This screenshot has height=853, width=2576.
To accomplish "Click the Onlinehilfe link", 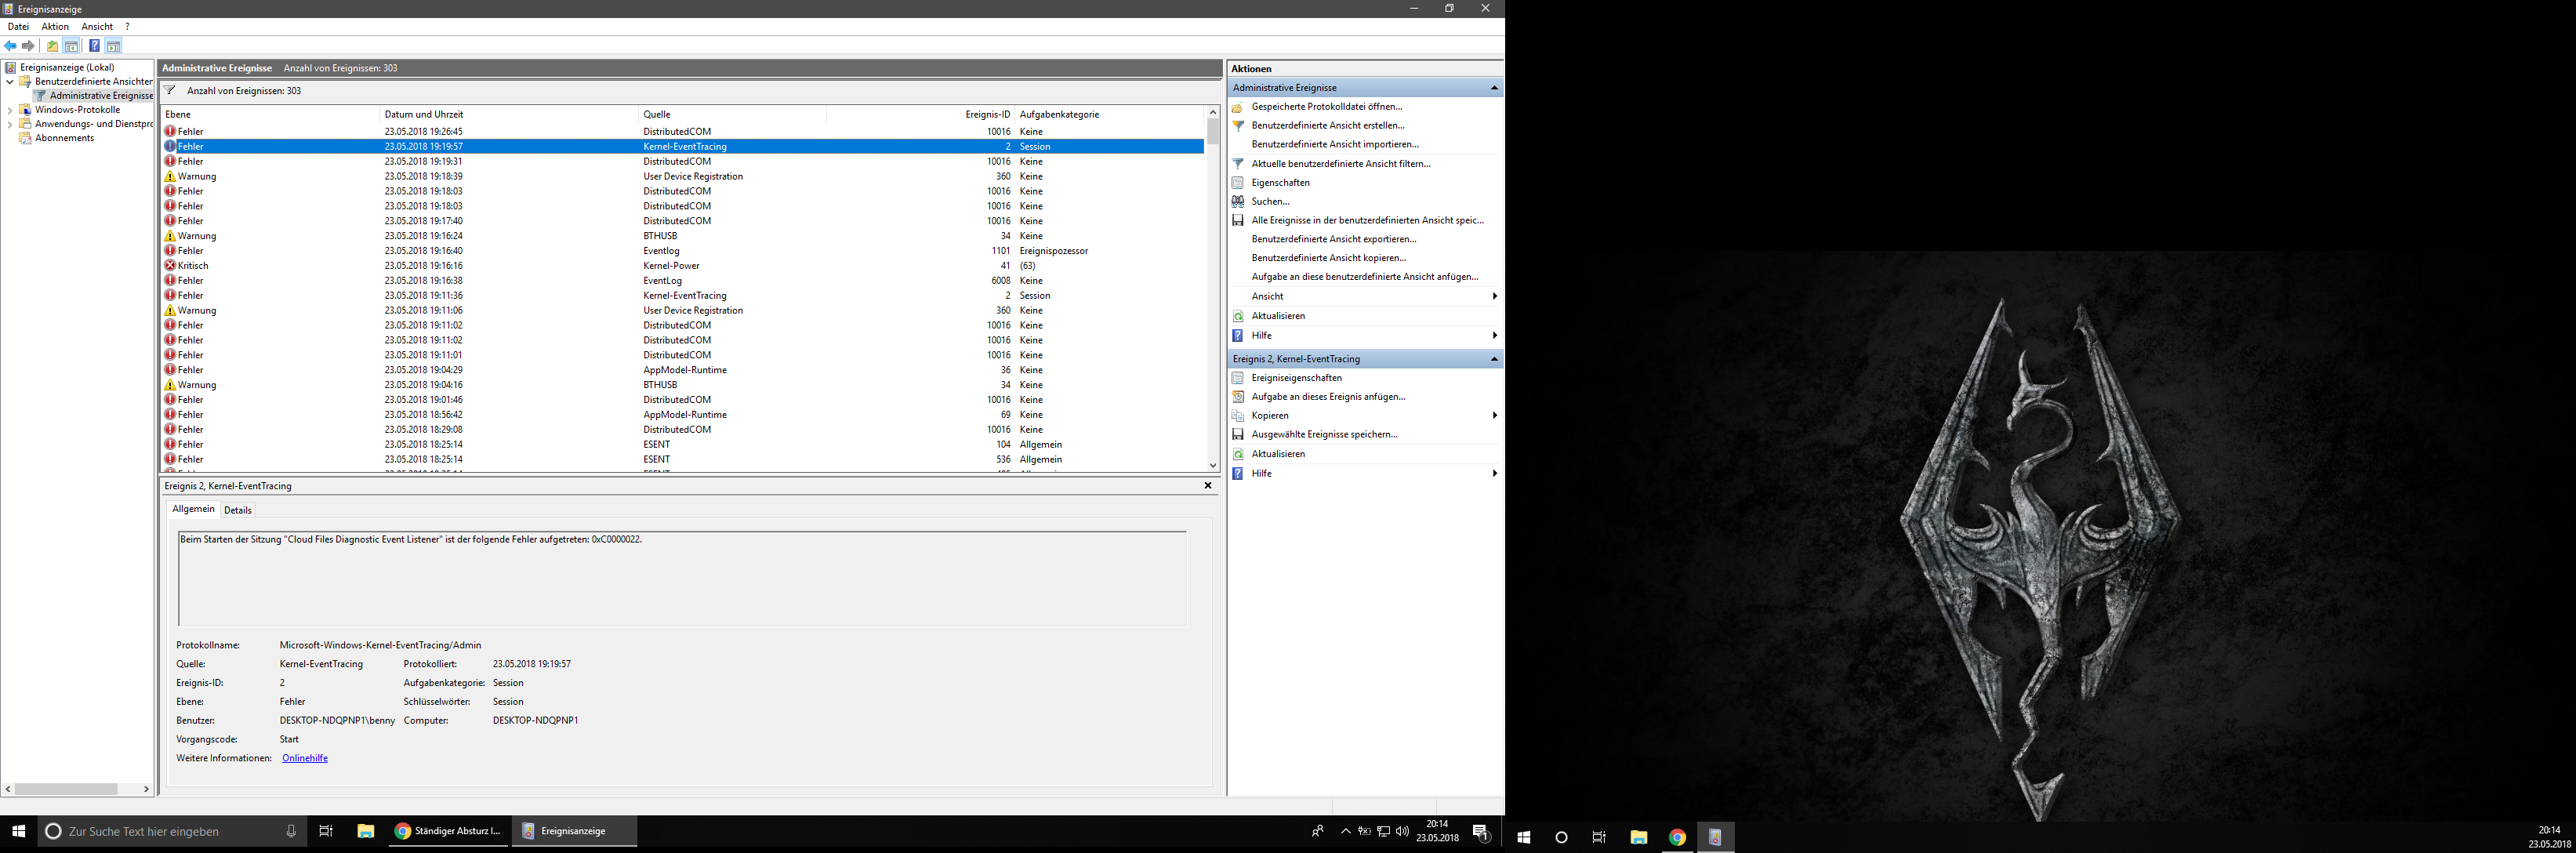I will [305, 758].
